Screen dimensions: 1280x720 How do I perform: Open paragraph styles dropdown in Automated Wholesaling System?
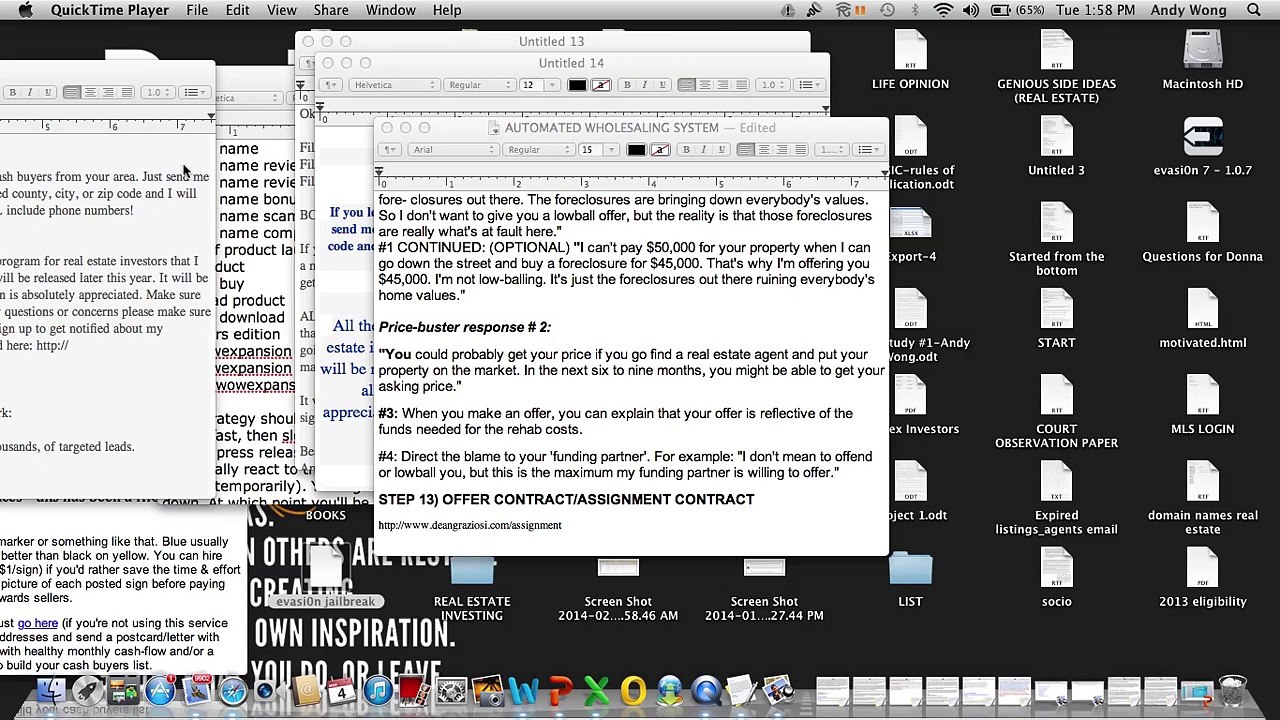coord(390,150)
